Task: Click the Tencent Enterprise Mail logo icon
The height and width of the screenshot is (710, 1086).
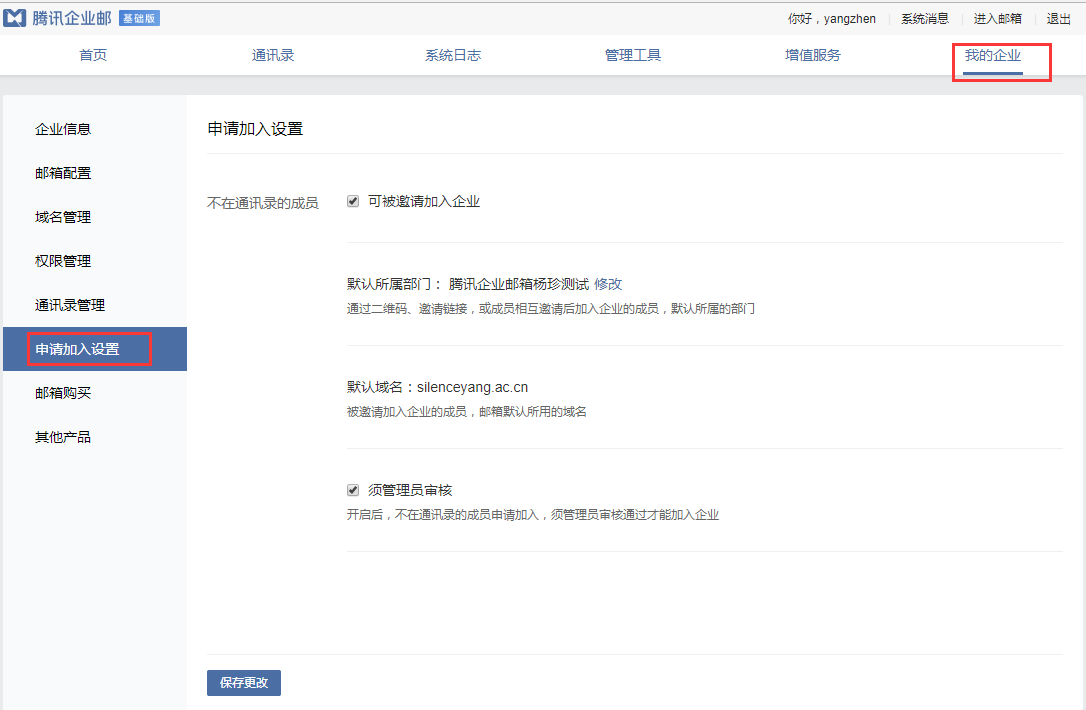Action: [15, 18]
